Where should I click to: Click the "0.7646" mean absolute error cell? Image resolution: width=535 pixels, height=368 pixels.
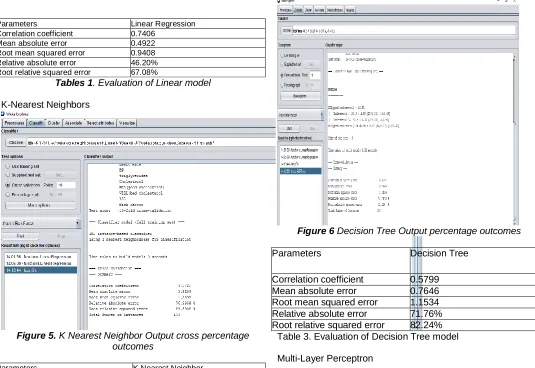click(473, 291)
